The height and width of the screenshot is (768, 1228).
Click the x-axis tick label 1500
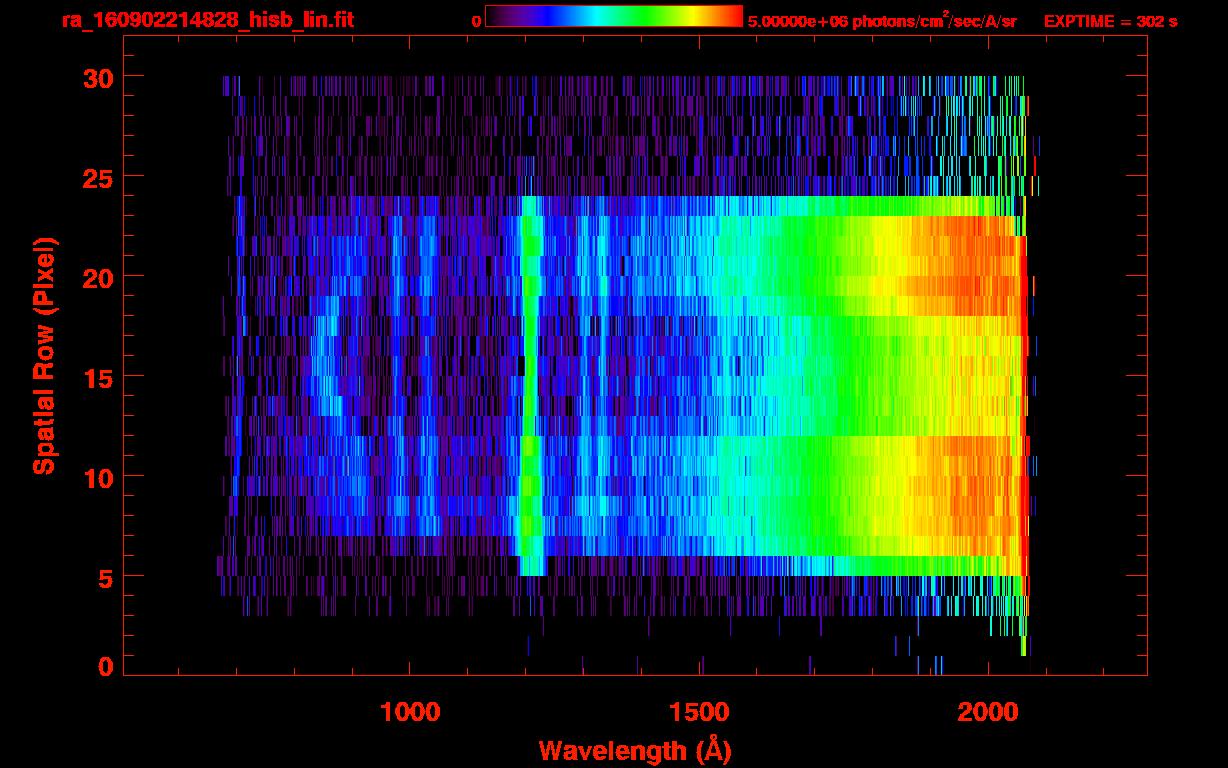pyautogui.click(x=699, y=712)
